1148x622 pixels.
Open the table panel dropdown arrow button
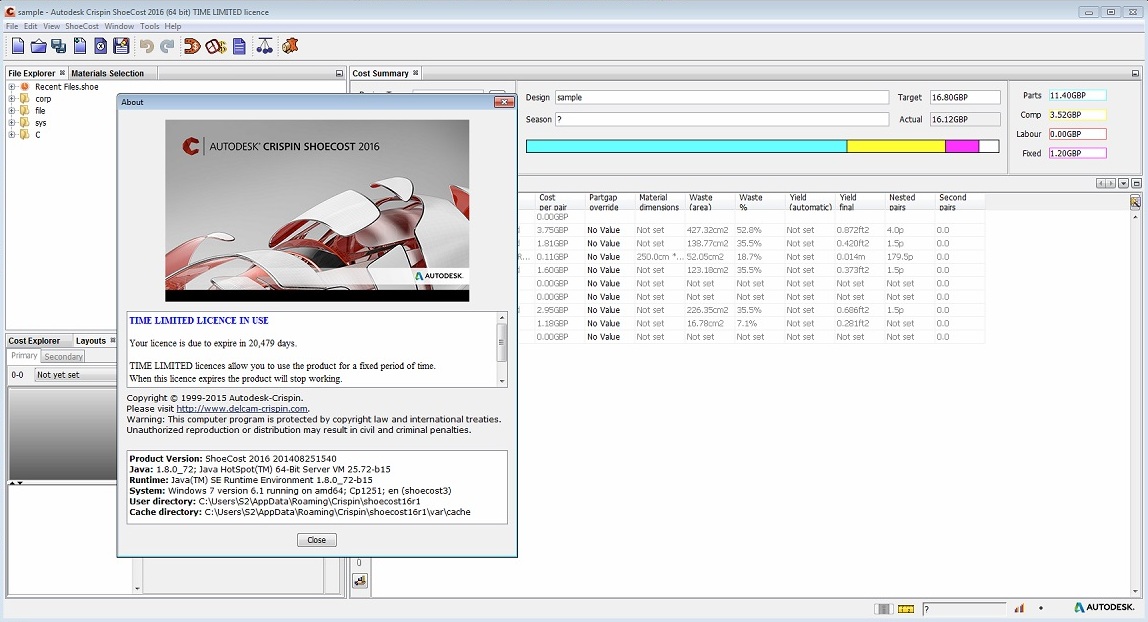coord(1123,183)
